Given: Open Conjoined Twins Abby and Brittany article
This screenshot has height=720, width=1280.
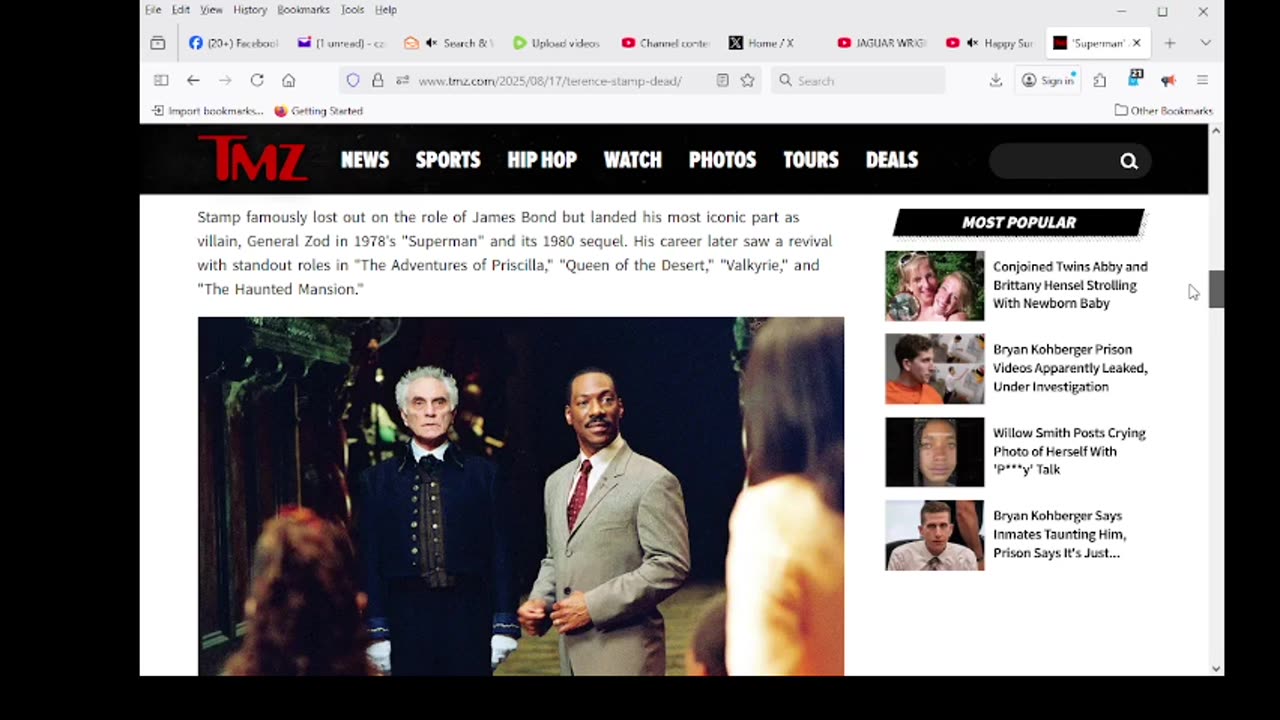Looking at the screenshot, I should 1070,285.
